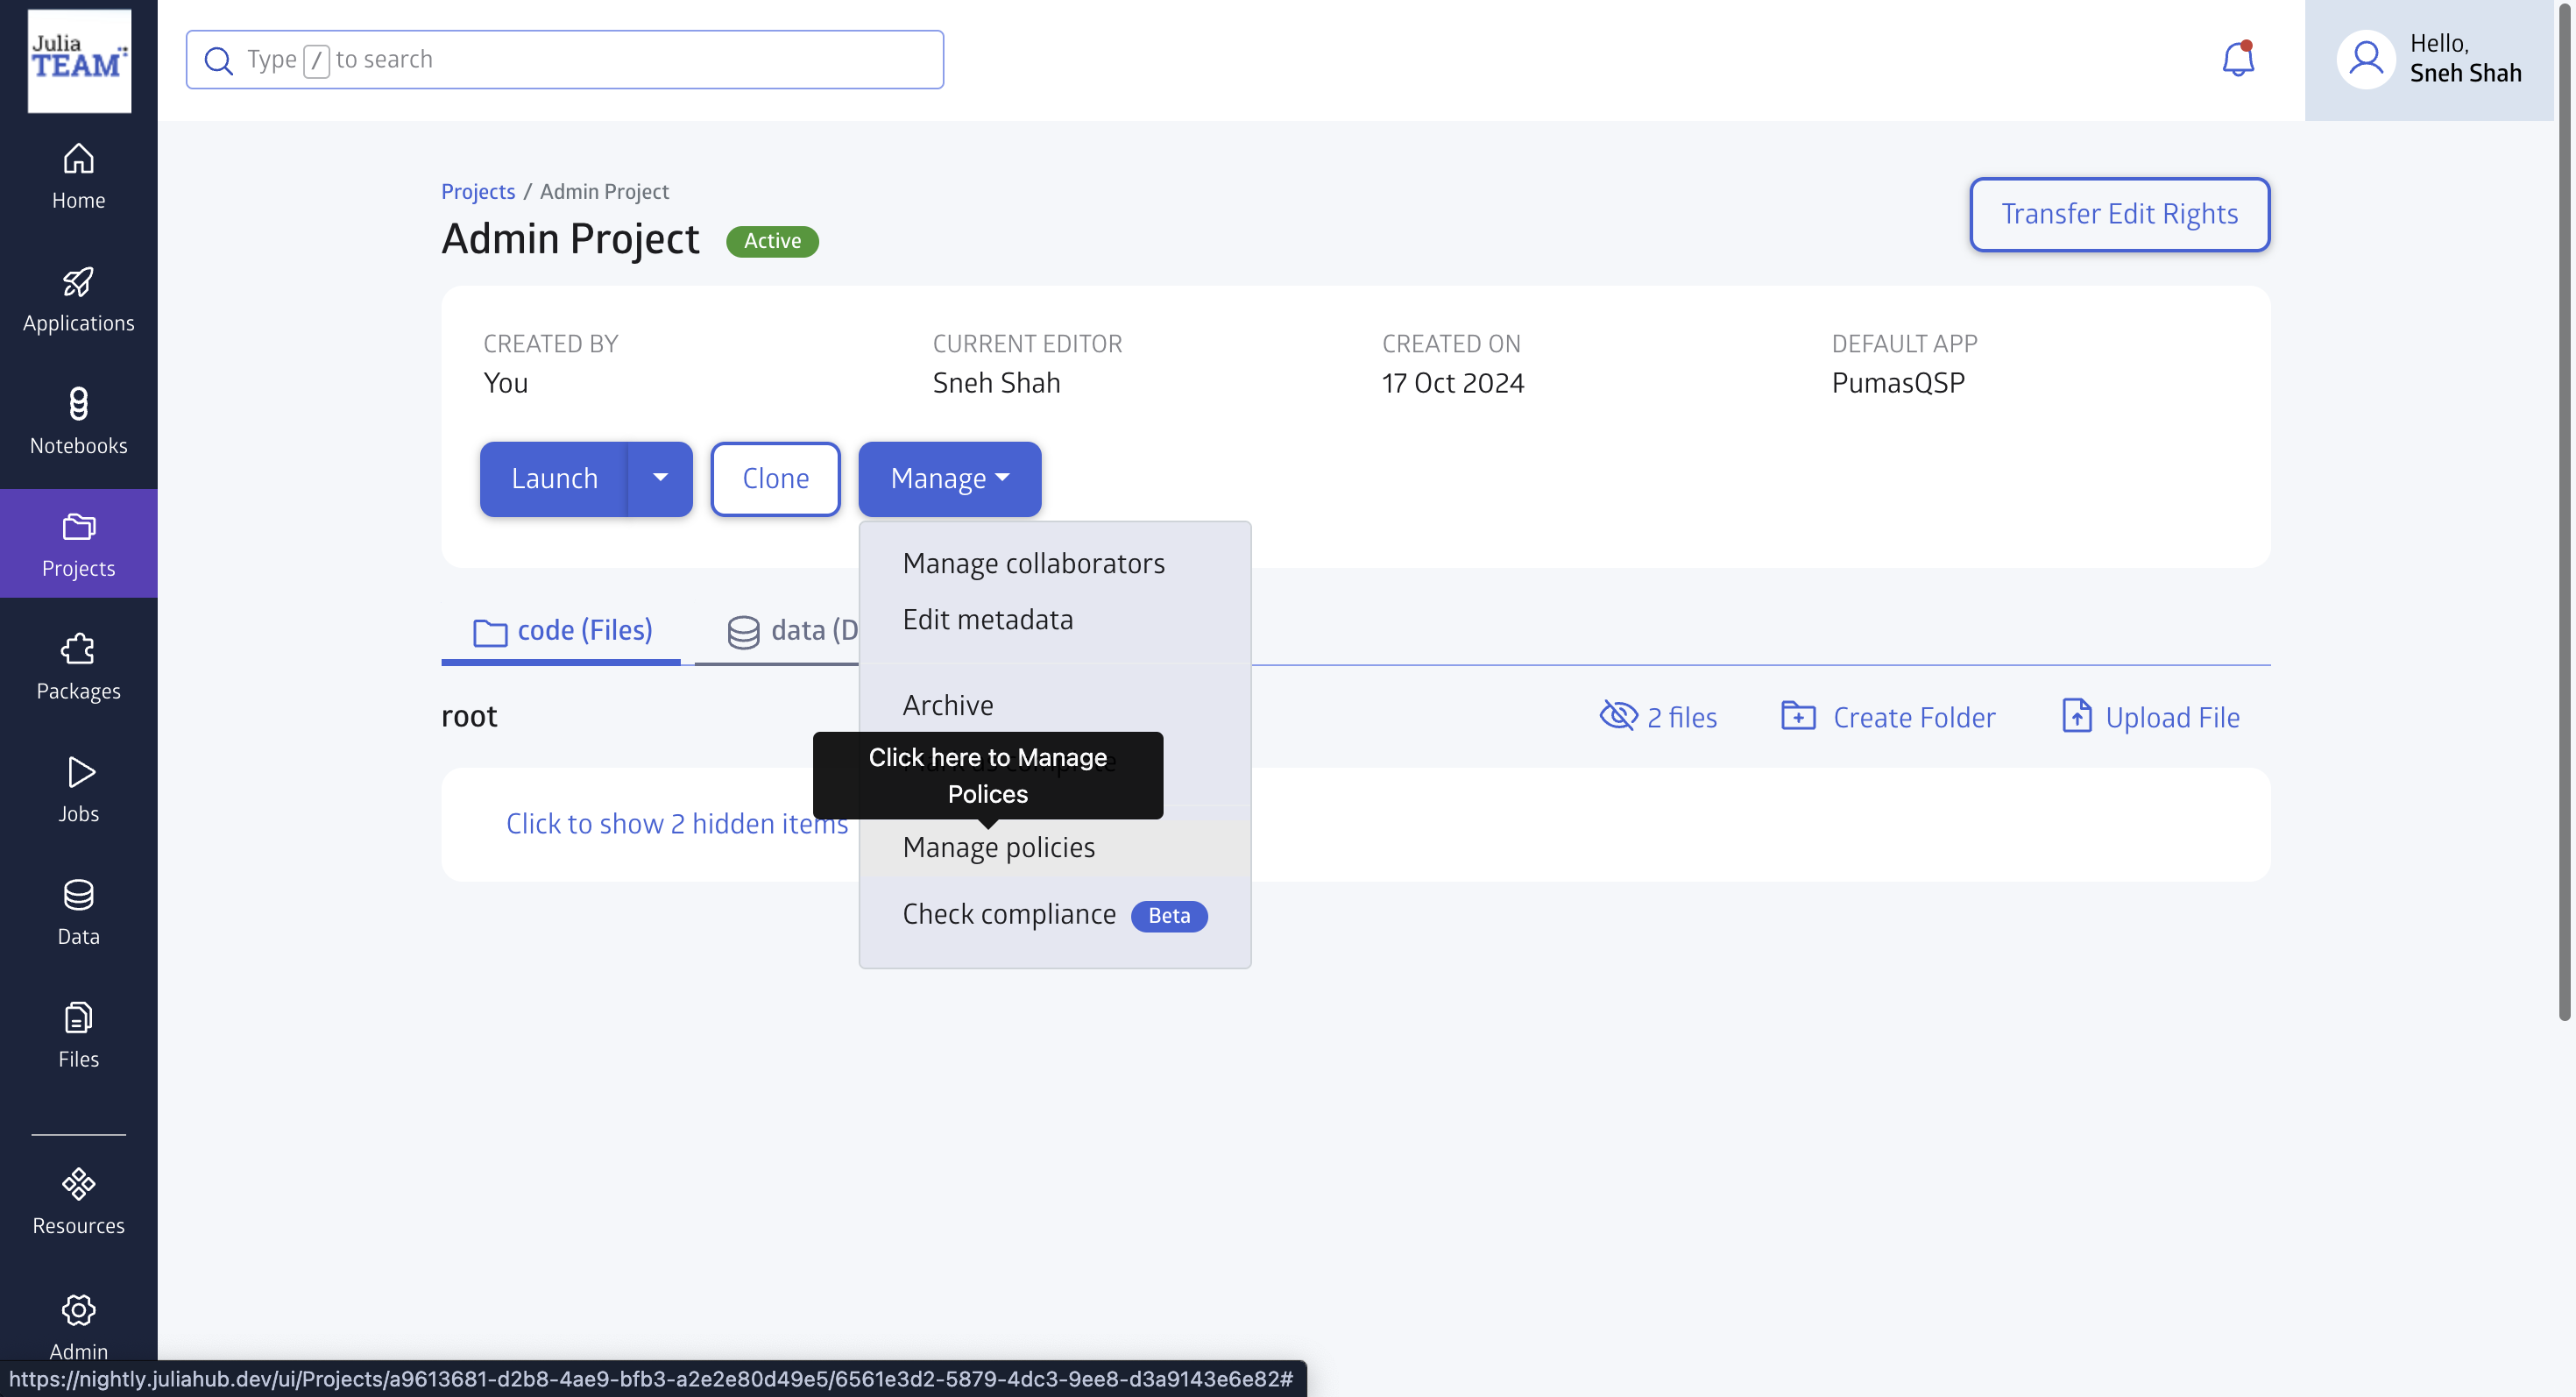Open the Files sidebar icon

pos(78,1034)
